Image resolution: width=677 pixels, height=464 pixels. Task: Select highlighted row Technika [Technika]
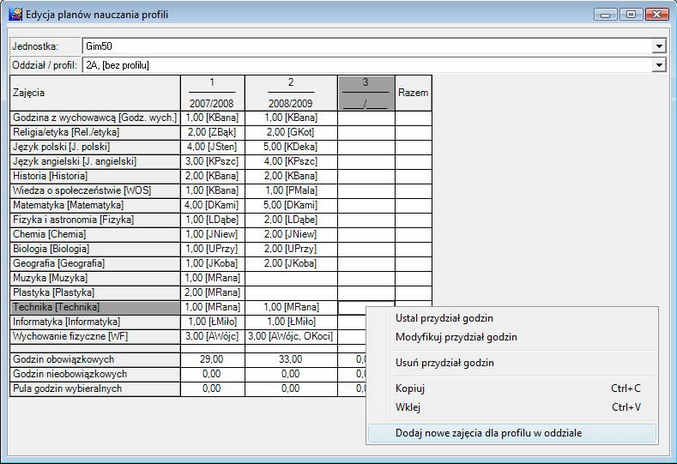pos(95,307)
